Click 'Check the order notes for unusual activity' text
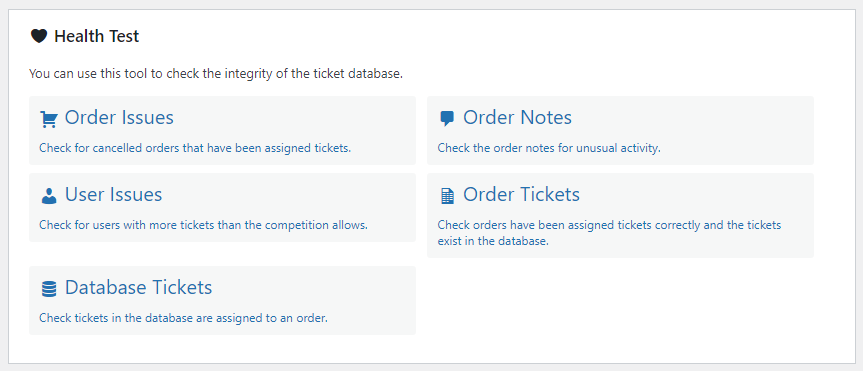863x371 pixels. tap(549, 148)
